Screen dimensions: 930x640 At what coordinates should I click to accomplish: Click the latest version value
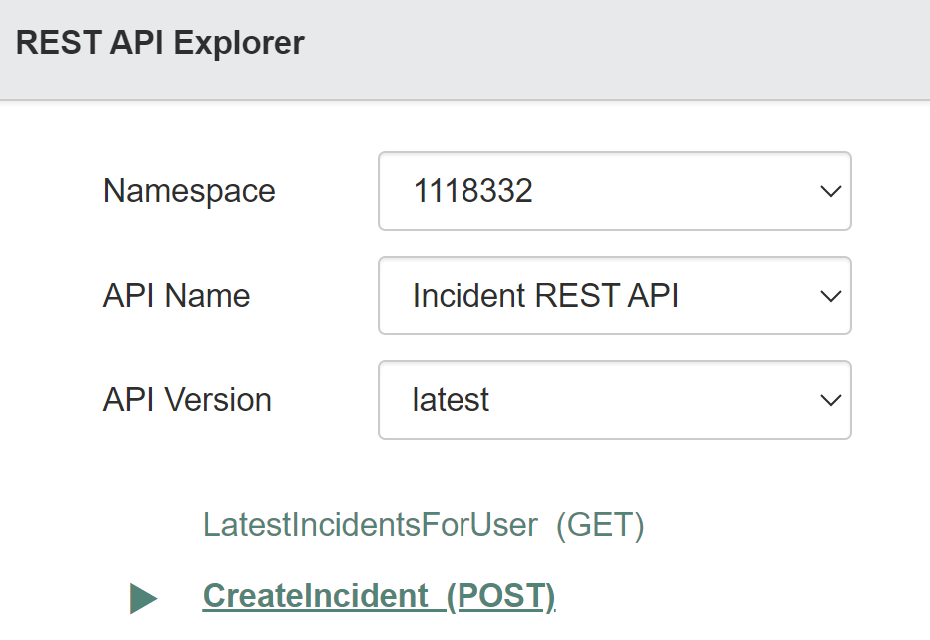click(x=451, y=400)
